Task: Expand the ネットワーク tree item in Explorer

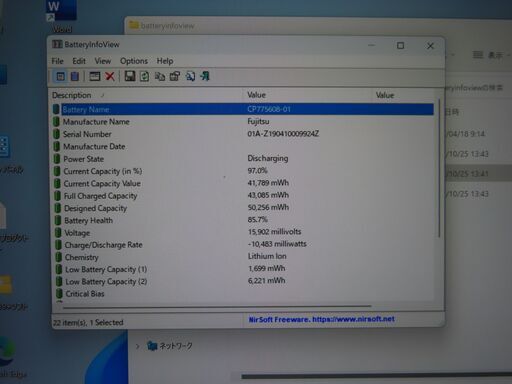Action: (x=137, y=346)
